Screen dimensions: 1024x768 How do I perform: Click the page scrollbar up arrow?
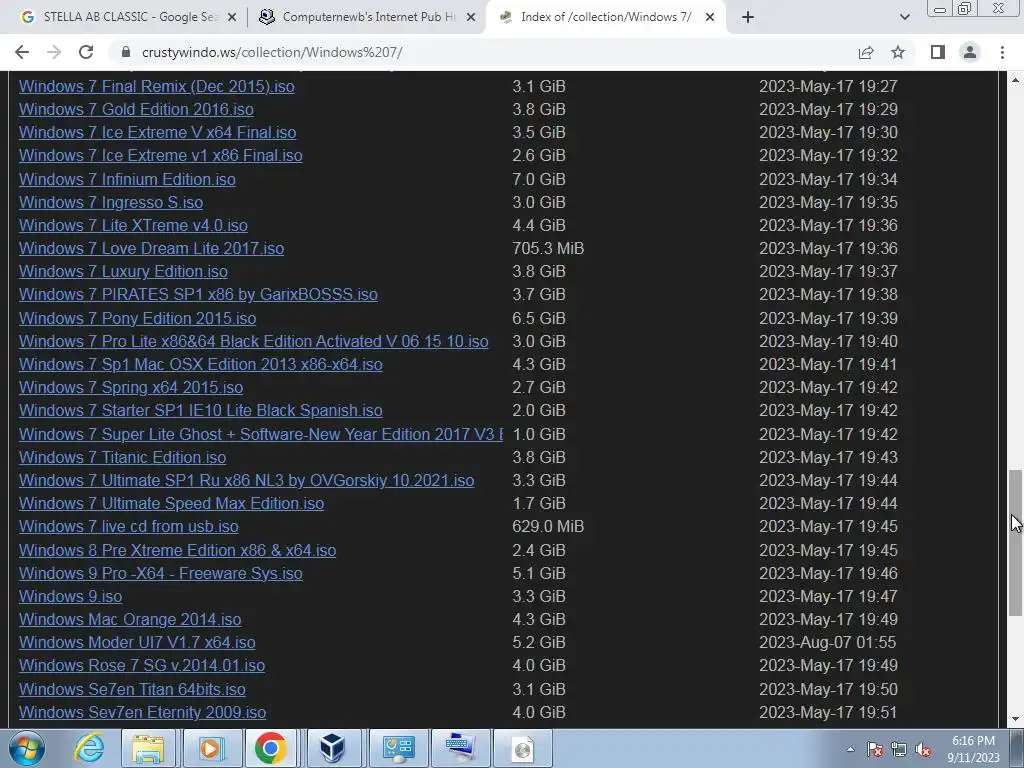coord(1016,80)
